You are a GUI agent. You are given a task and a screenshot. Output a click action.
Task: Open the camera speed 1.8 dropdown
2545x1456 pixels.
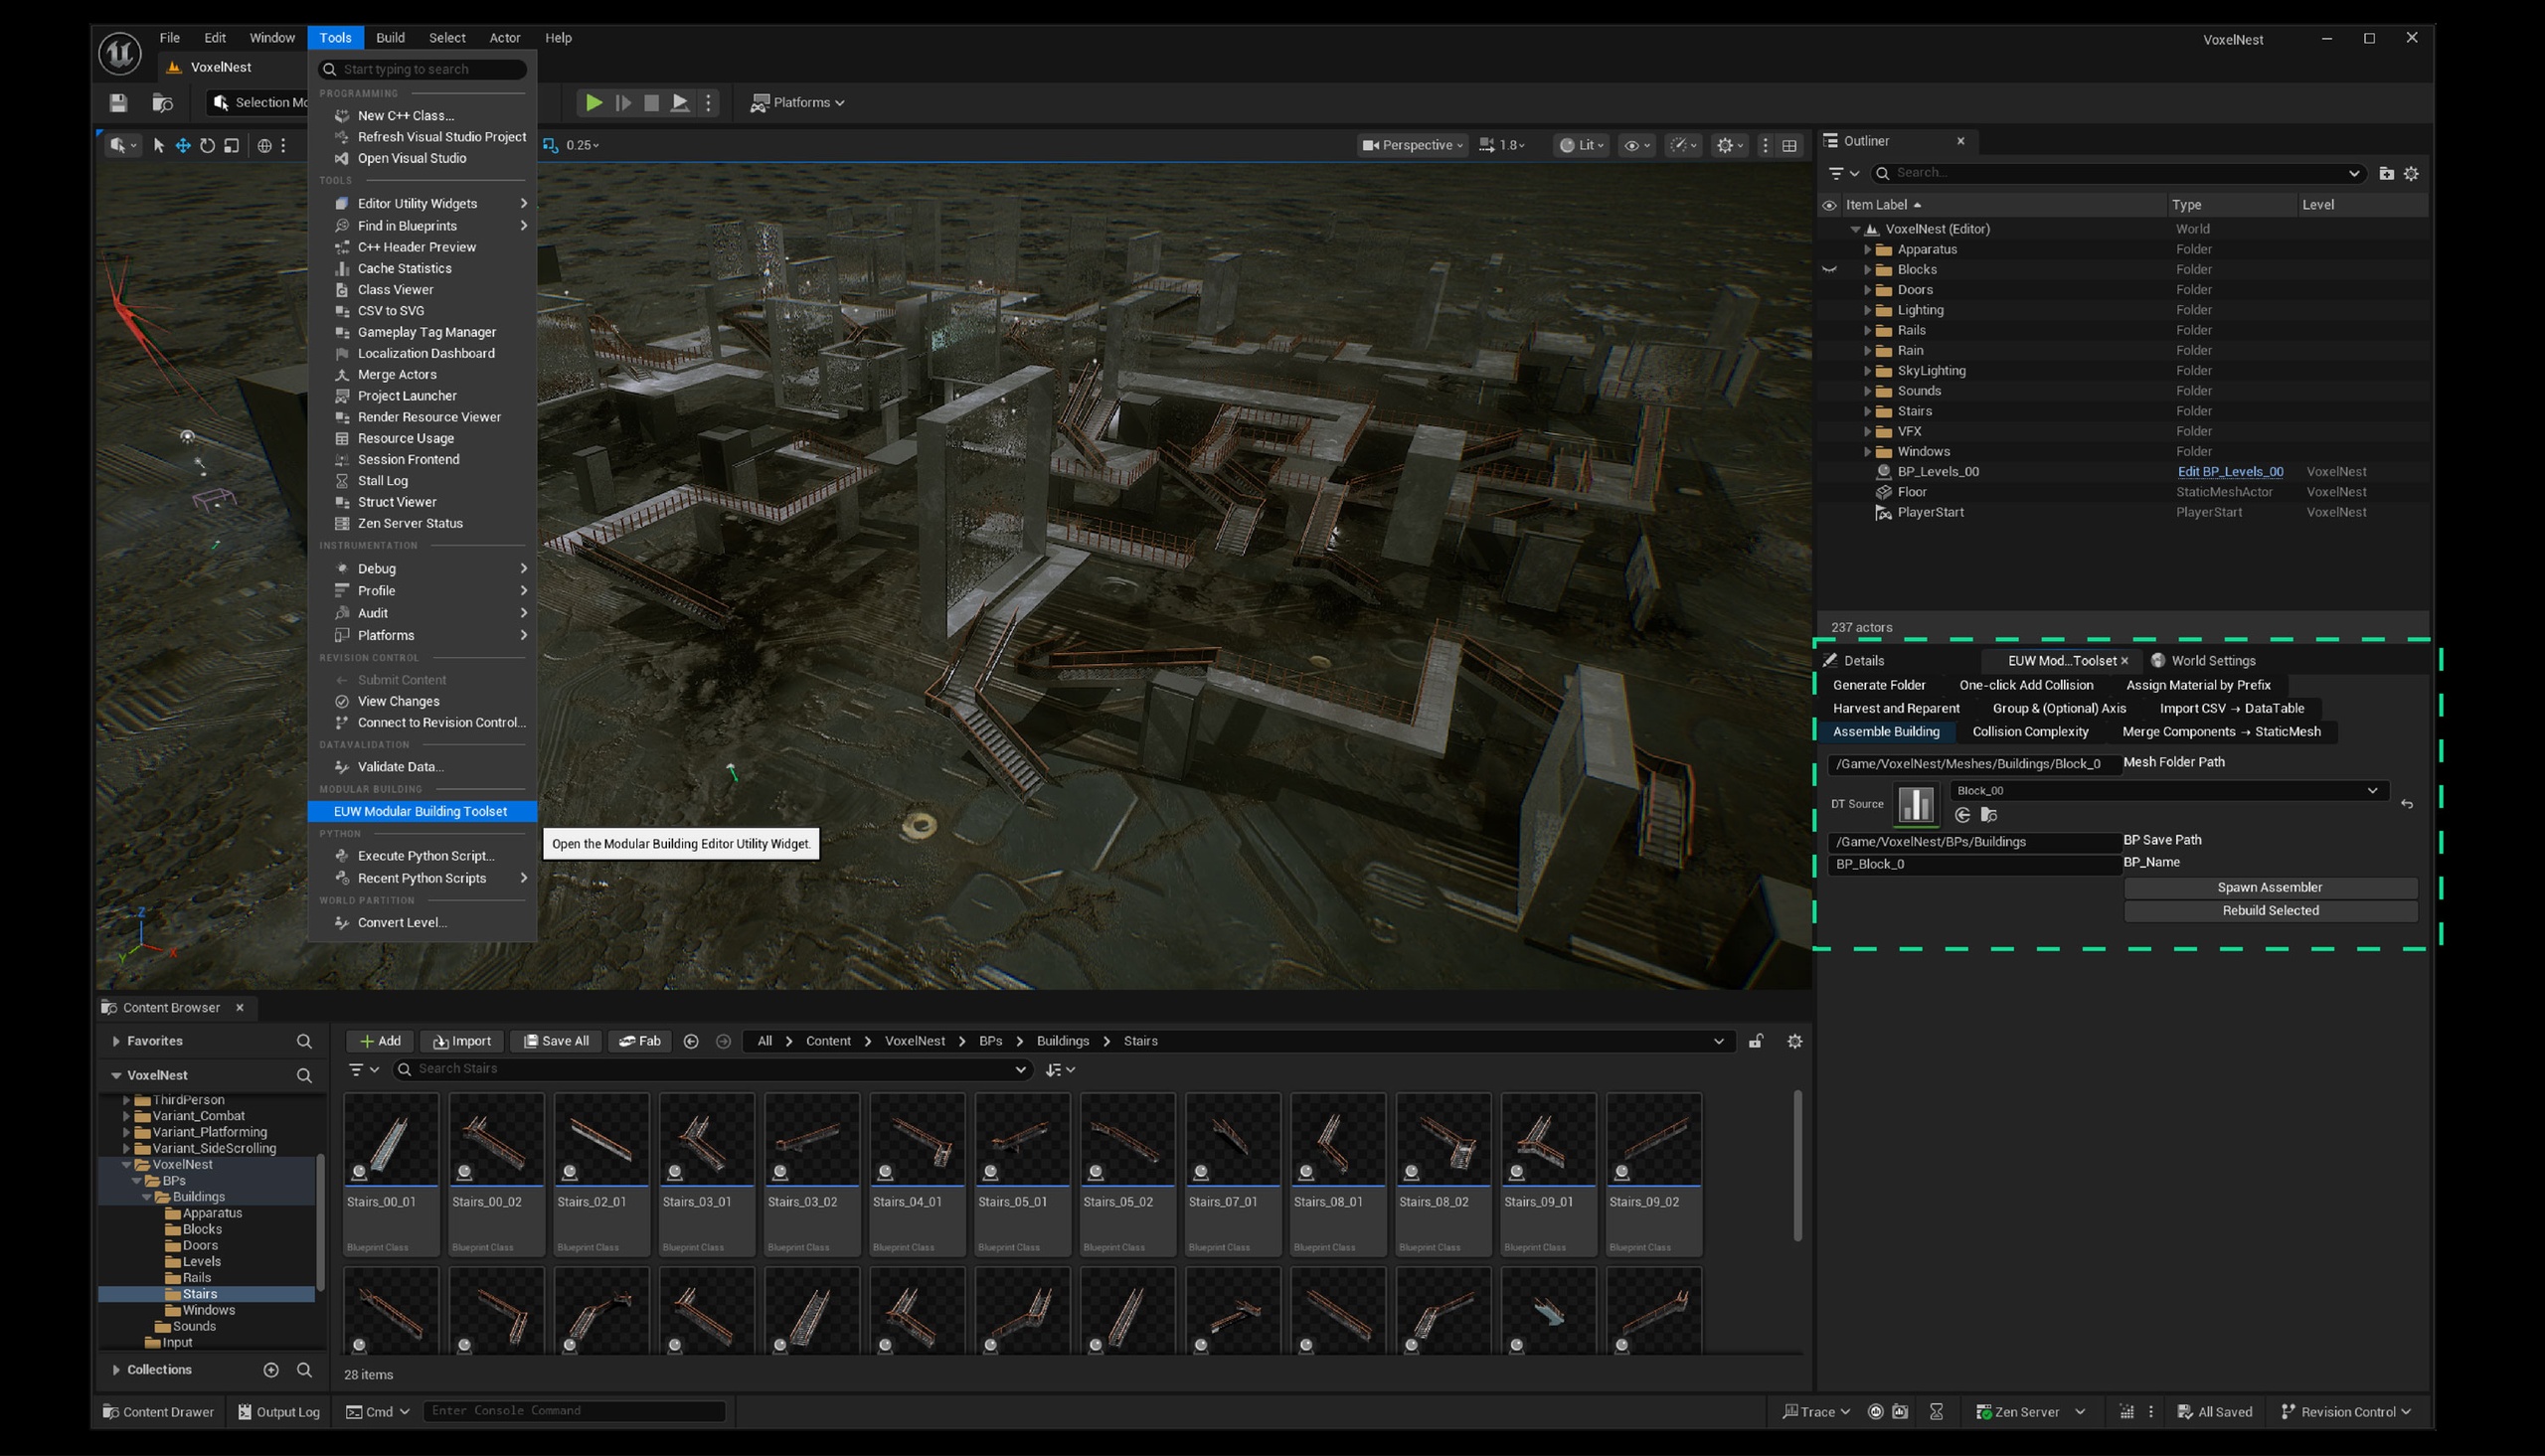click(1503, 145)
